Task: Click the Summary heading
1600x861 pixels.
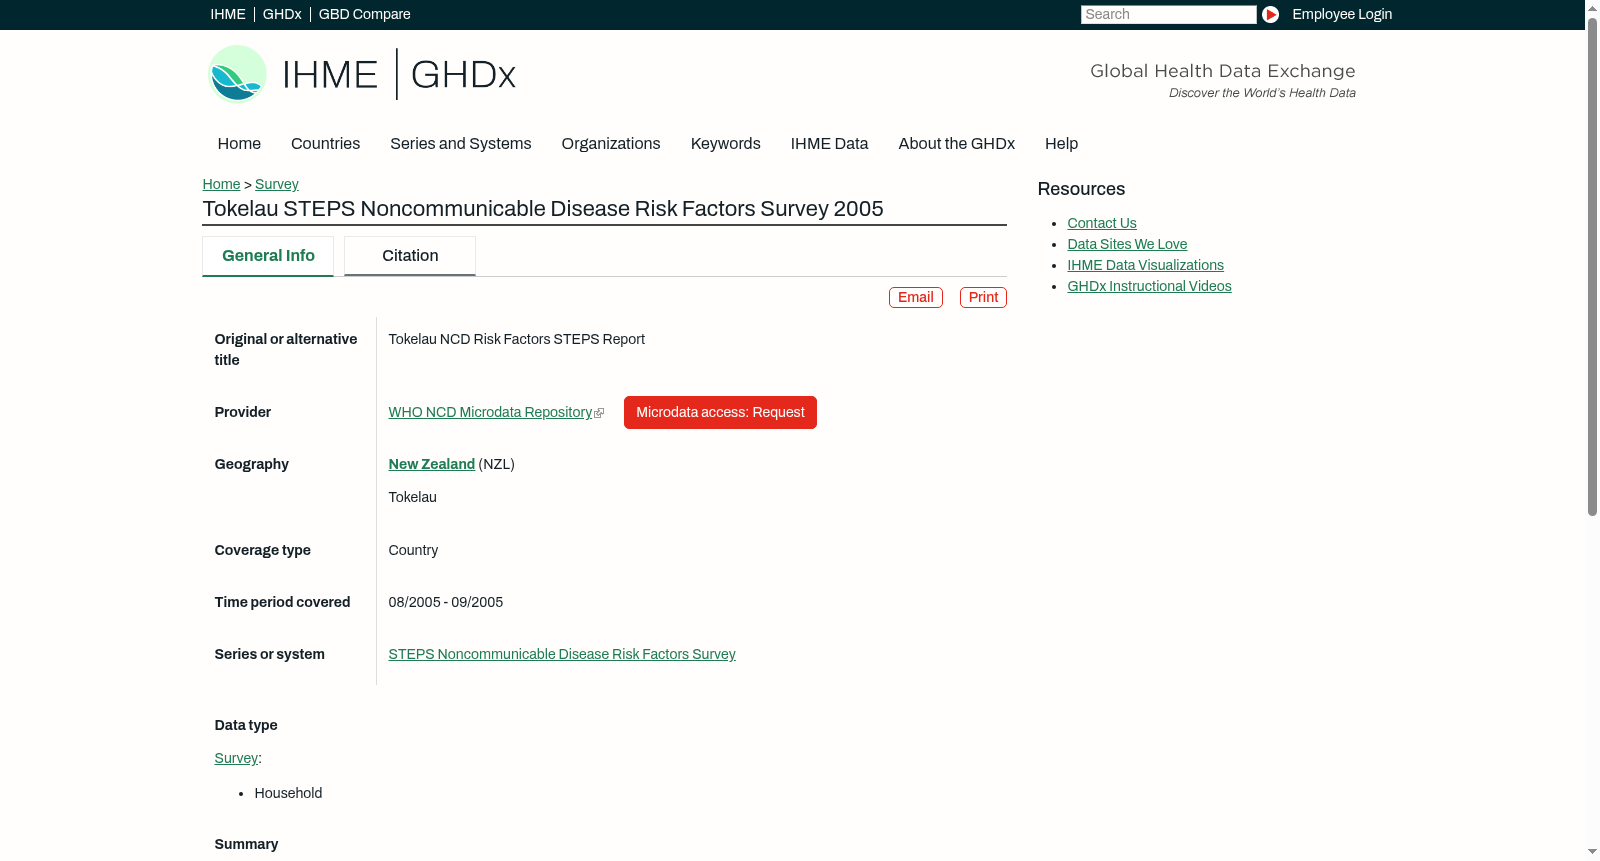Action: 246,844
